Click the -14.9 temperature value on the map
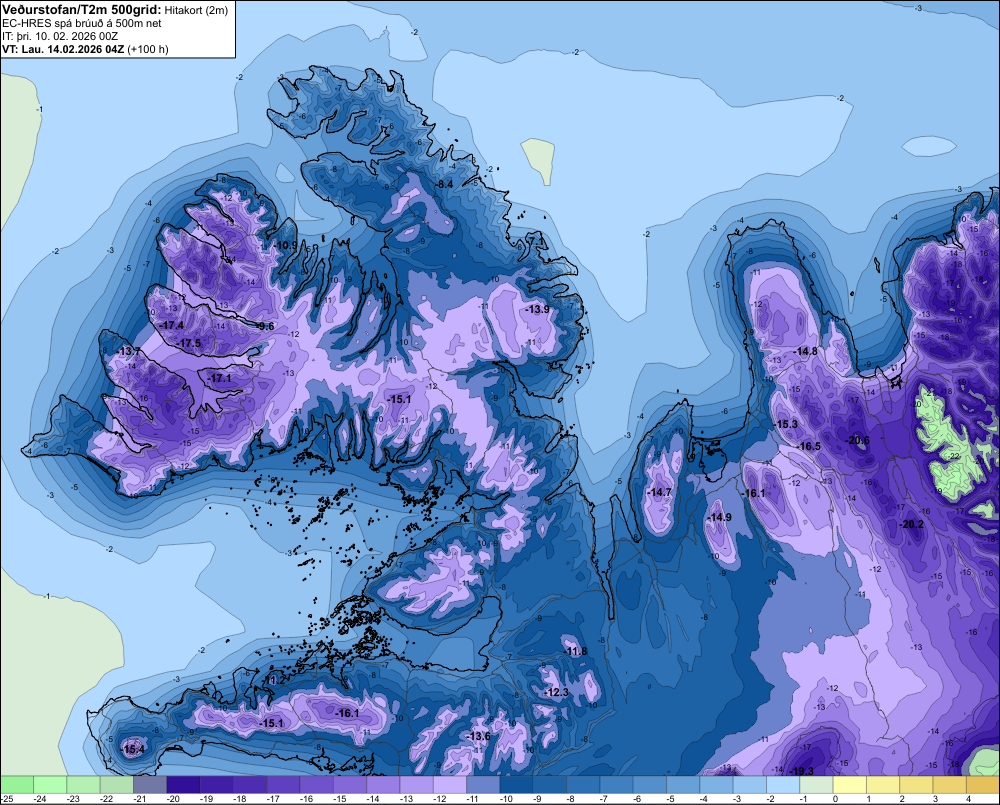Screen dimensions: 1000x805 point(719,517)
